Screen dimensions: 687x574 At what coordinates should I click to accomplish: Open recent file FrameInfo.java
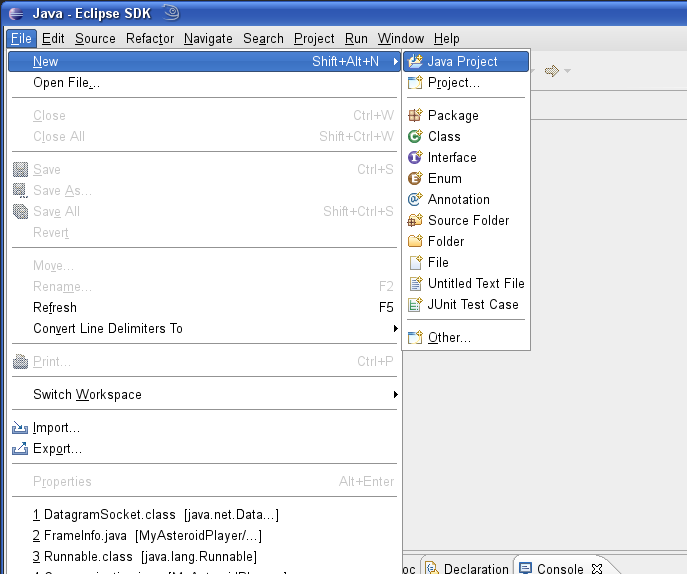[x=204, y=535]
